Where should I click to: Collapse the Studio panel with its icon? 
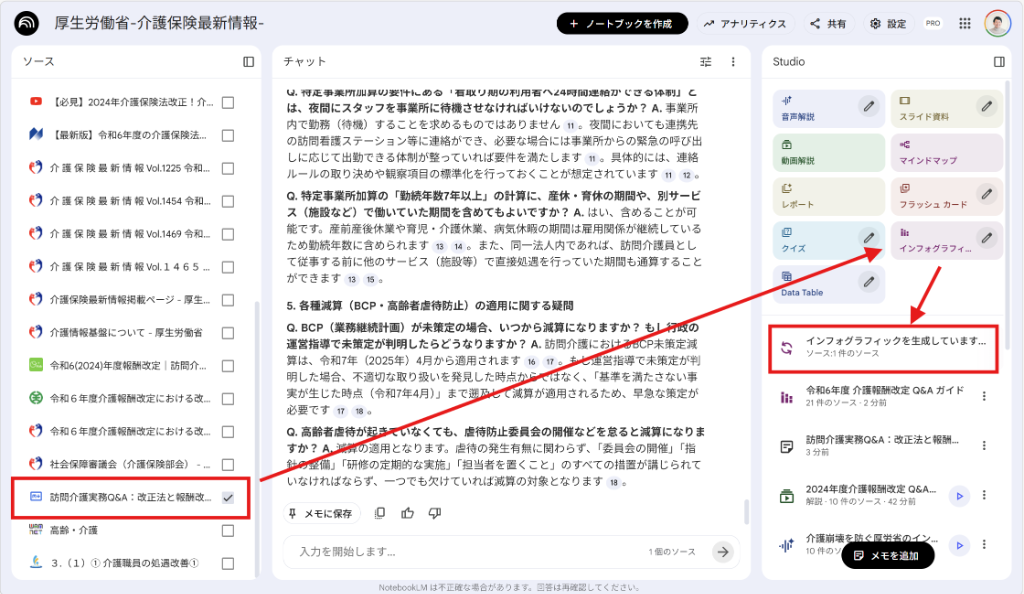[999, 61]
